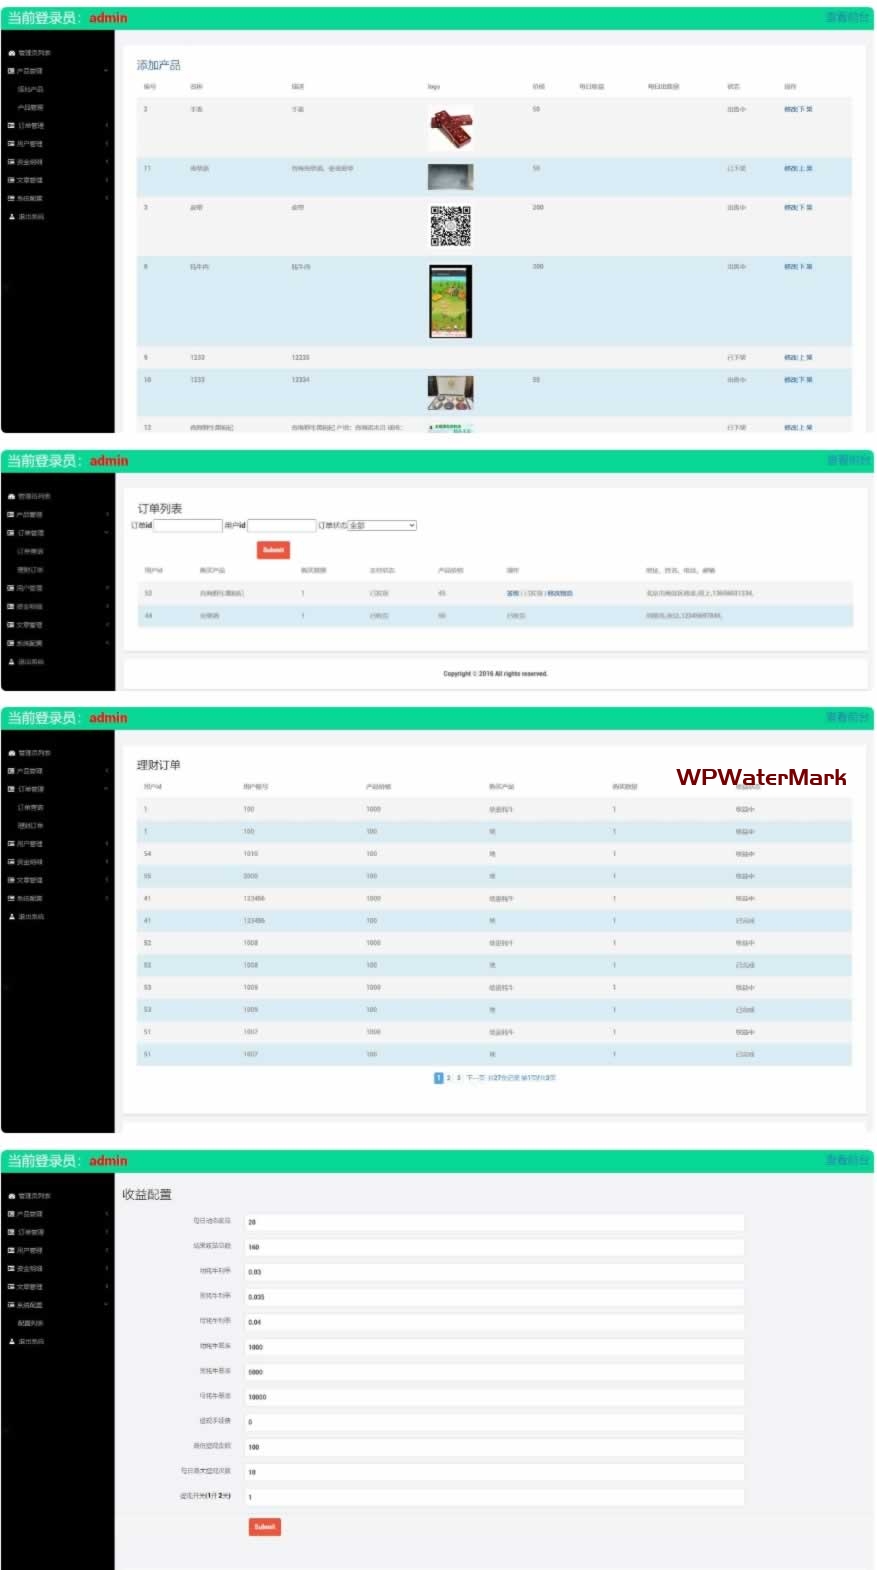
Task: Select 添加产品 submenu item in the sidebar
Action: click(x=30, y=89)
